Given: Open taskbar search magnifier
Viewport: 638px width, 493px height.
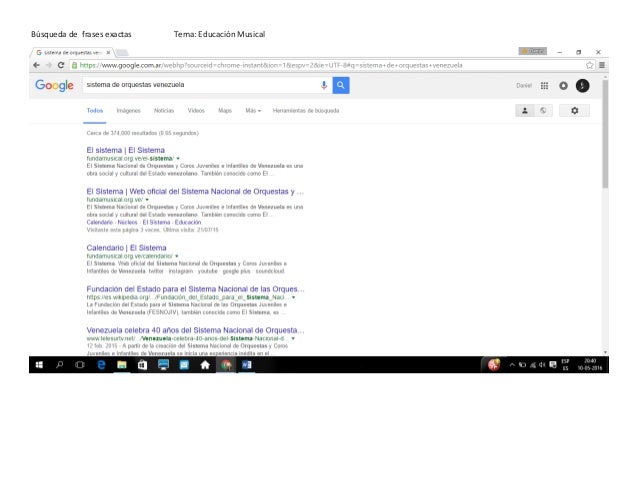Looking at the screenshot, I should point(60,365).
